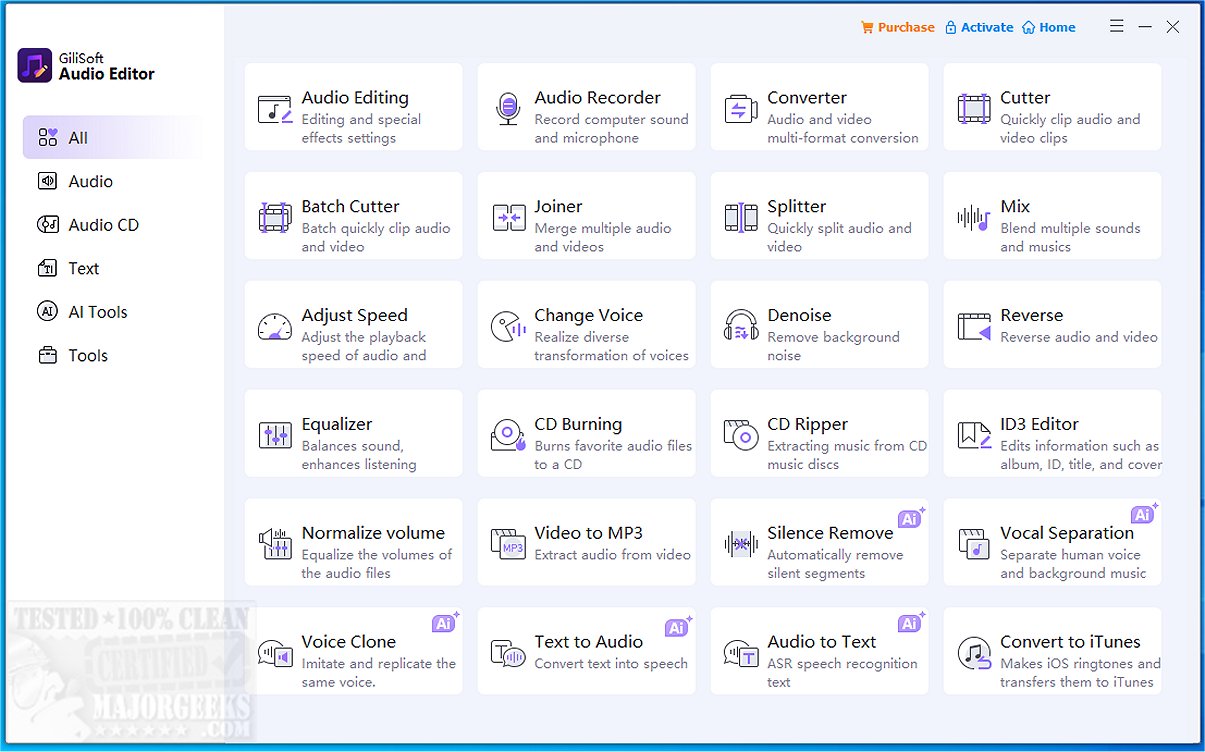Click the CD Ripper icon
Screen dimensions: 1205x752
(740, 435)
